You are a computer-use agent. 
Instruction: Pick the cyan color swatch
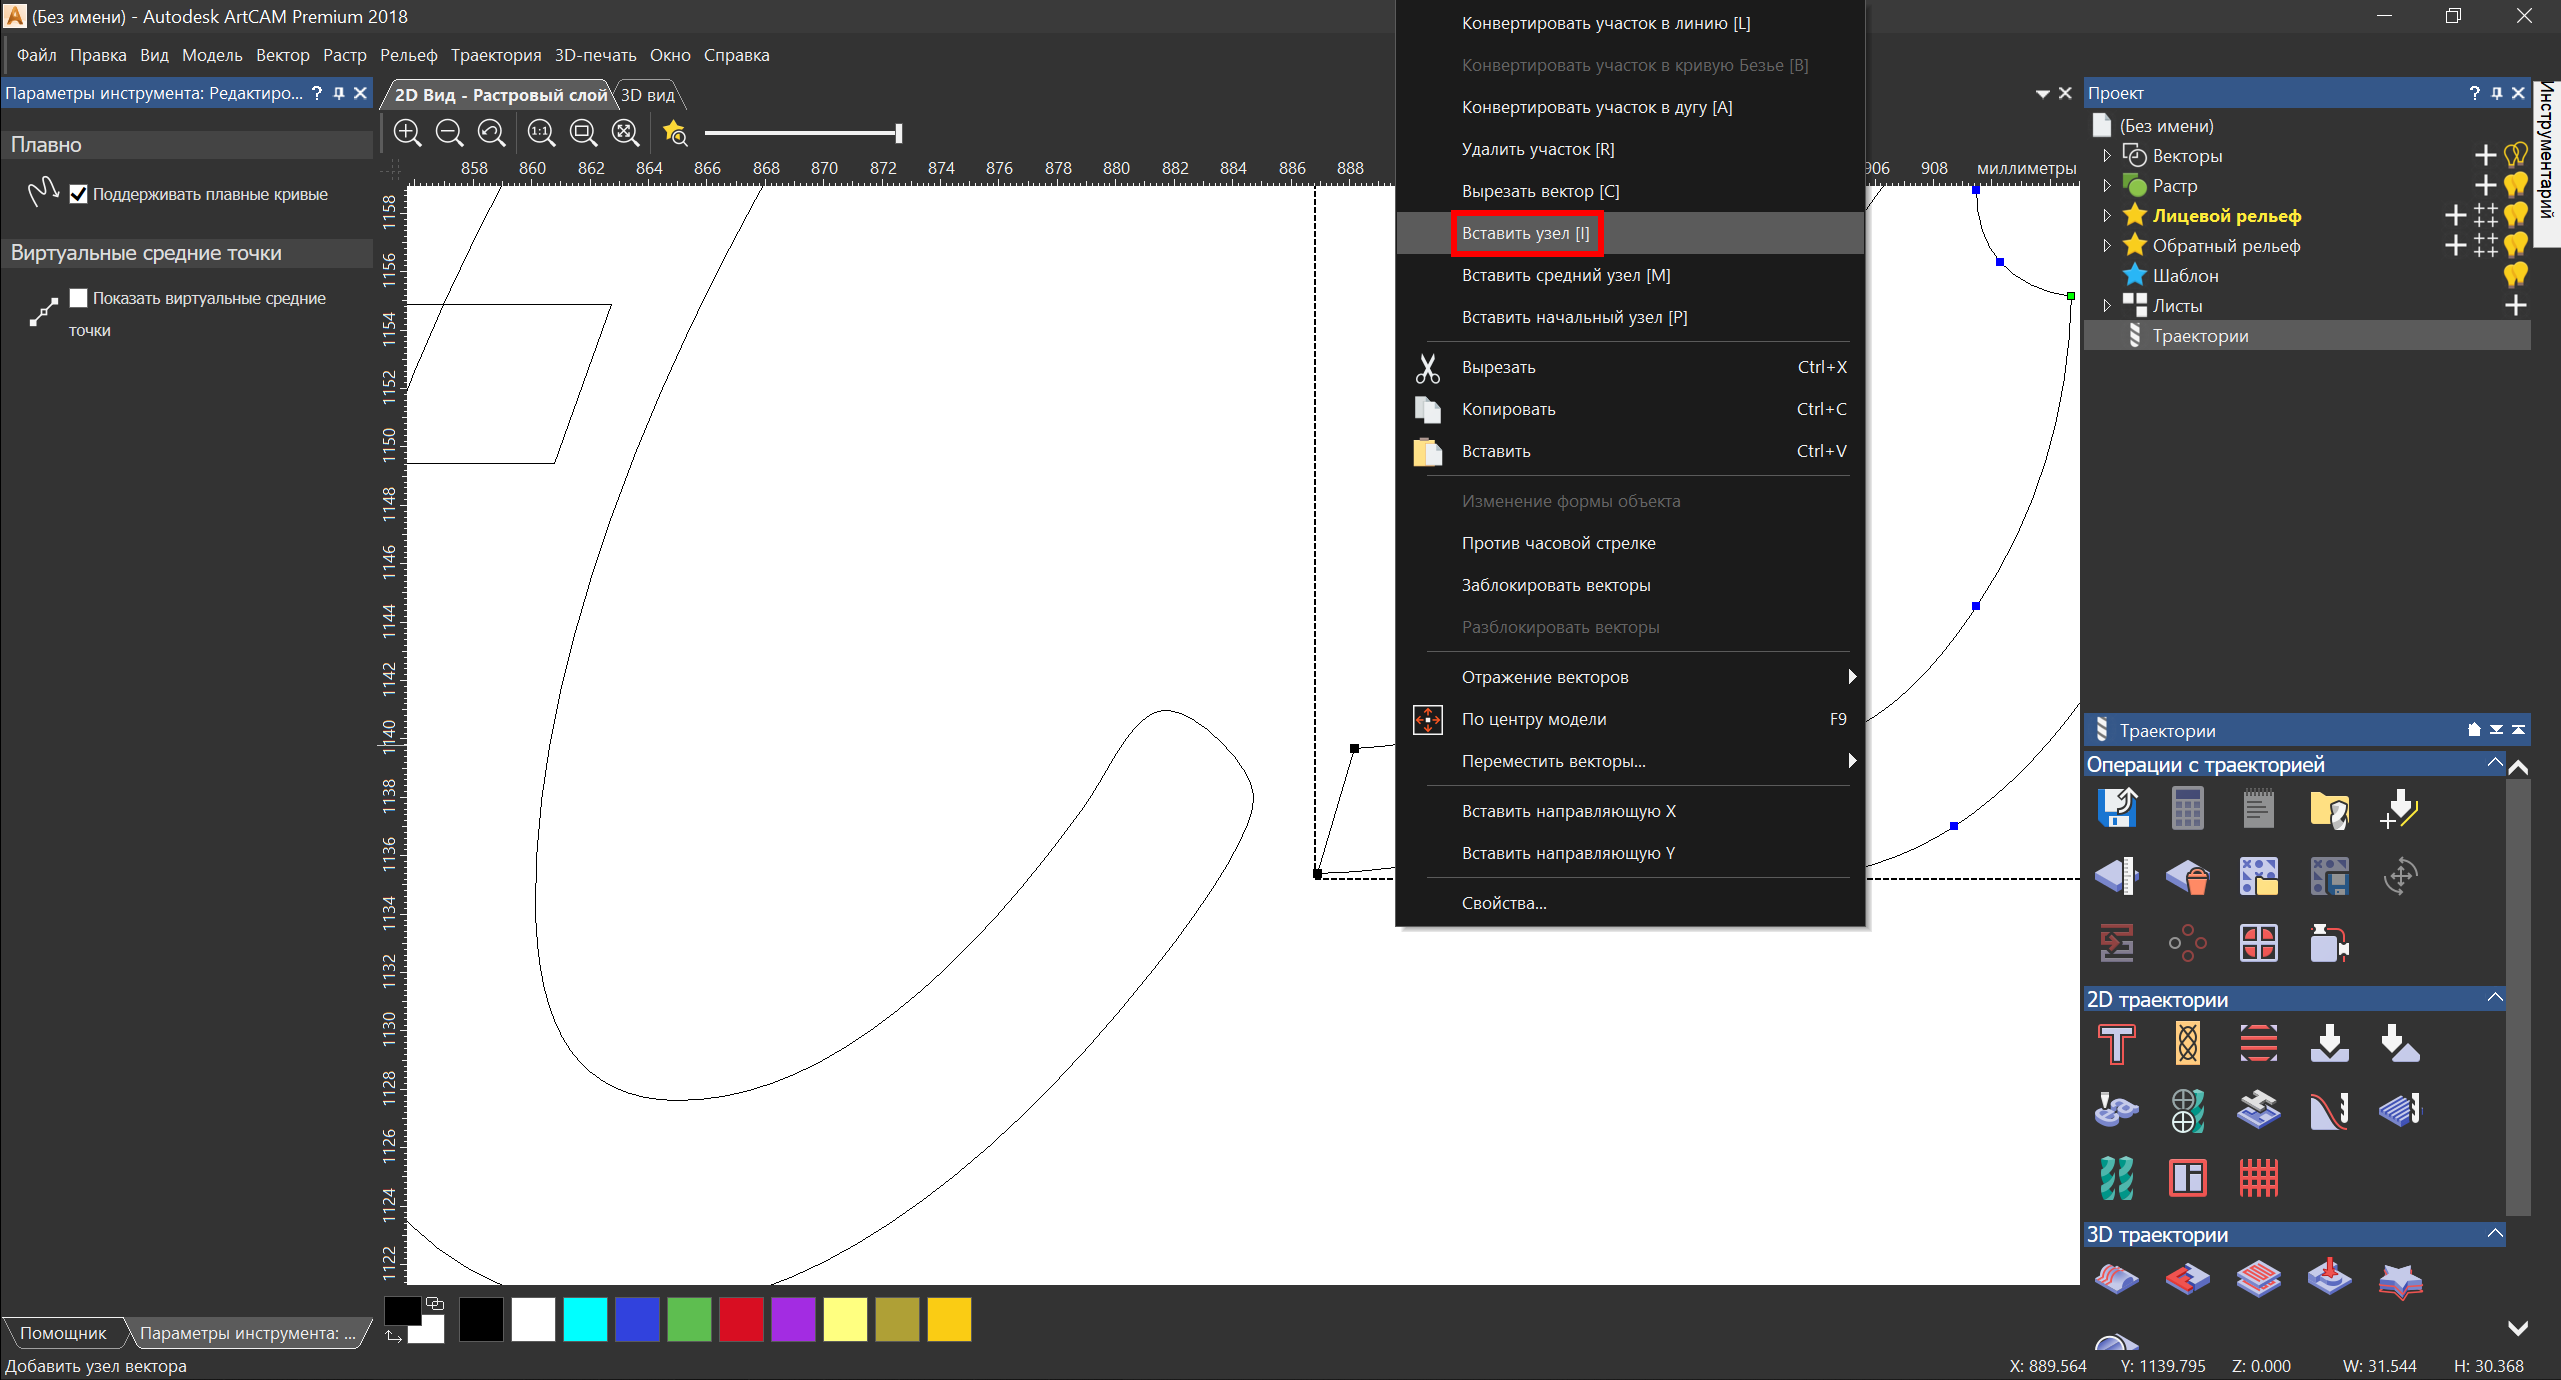[x=585, y=1319]
